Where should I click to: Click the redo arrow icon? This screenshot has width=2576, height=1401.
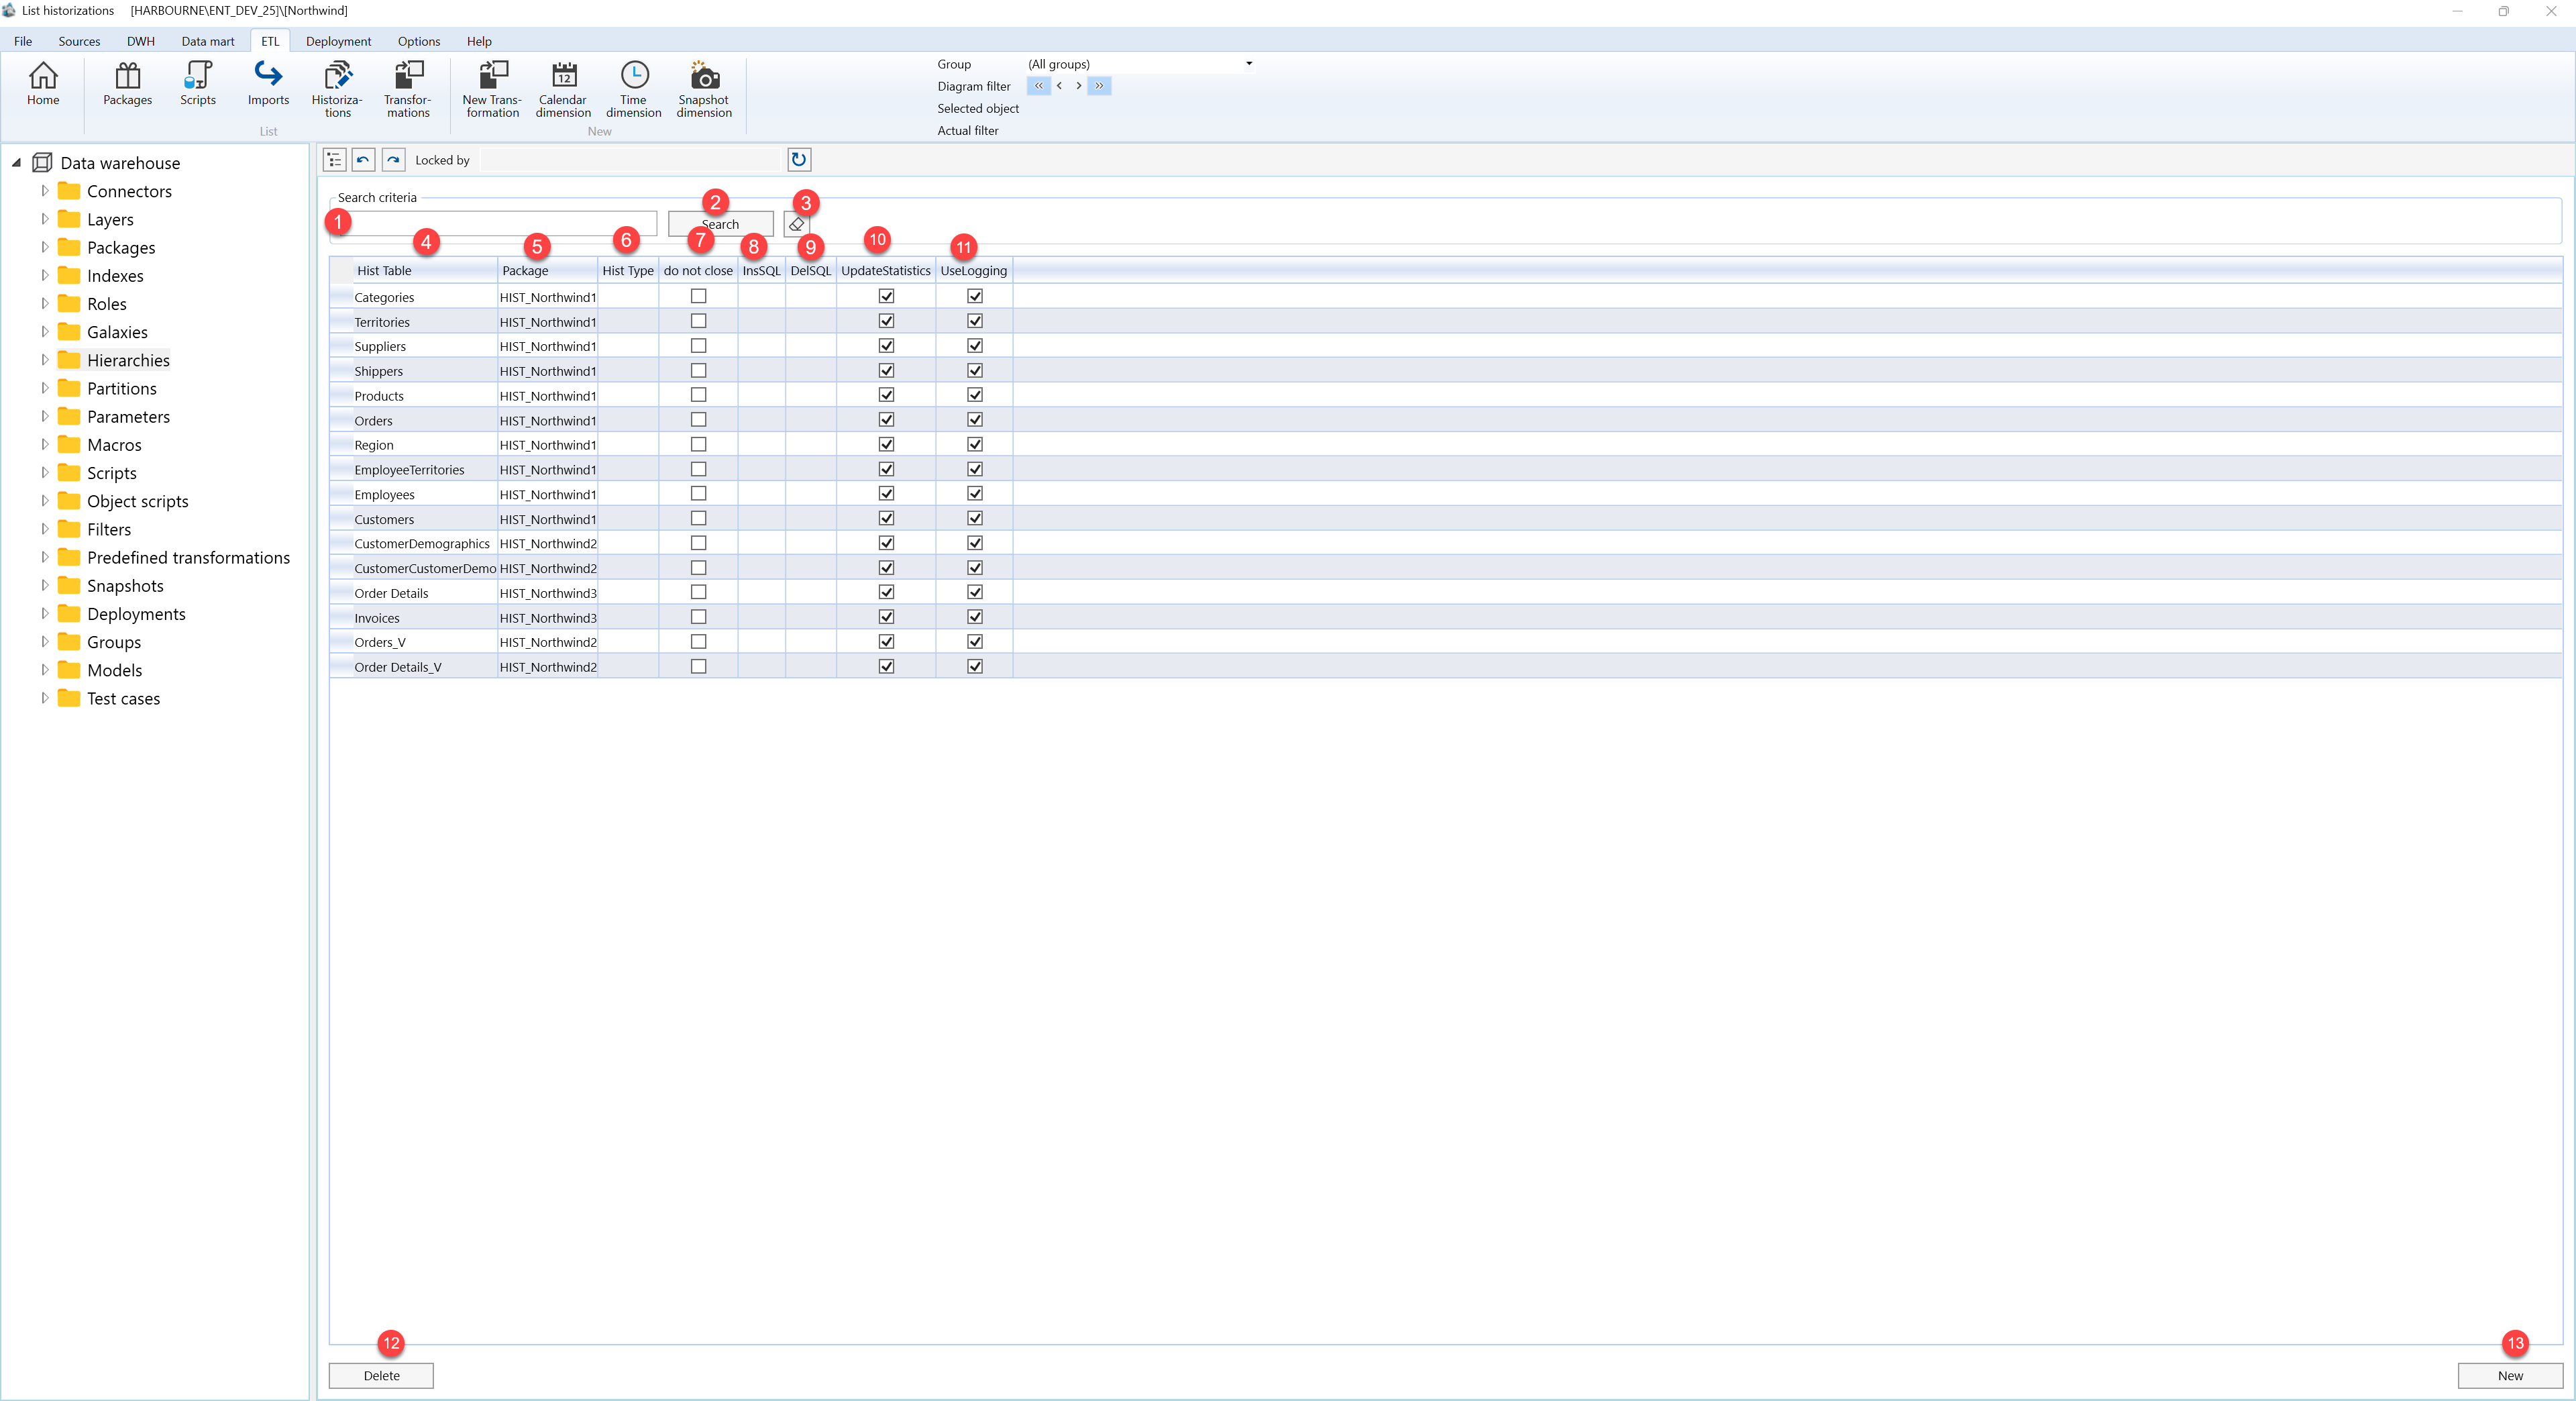(394, 160)
